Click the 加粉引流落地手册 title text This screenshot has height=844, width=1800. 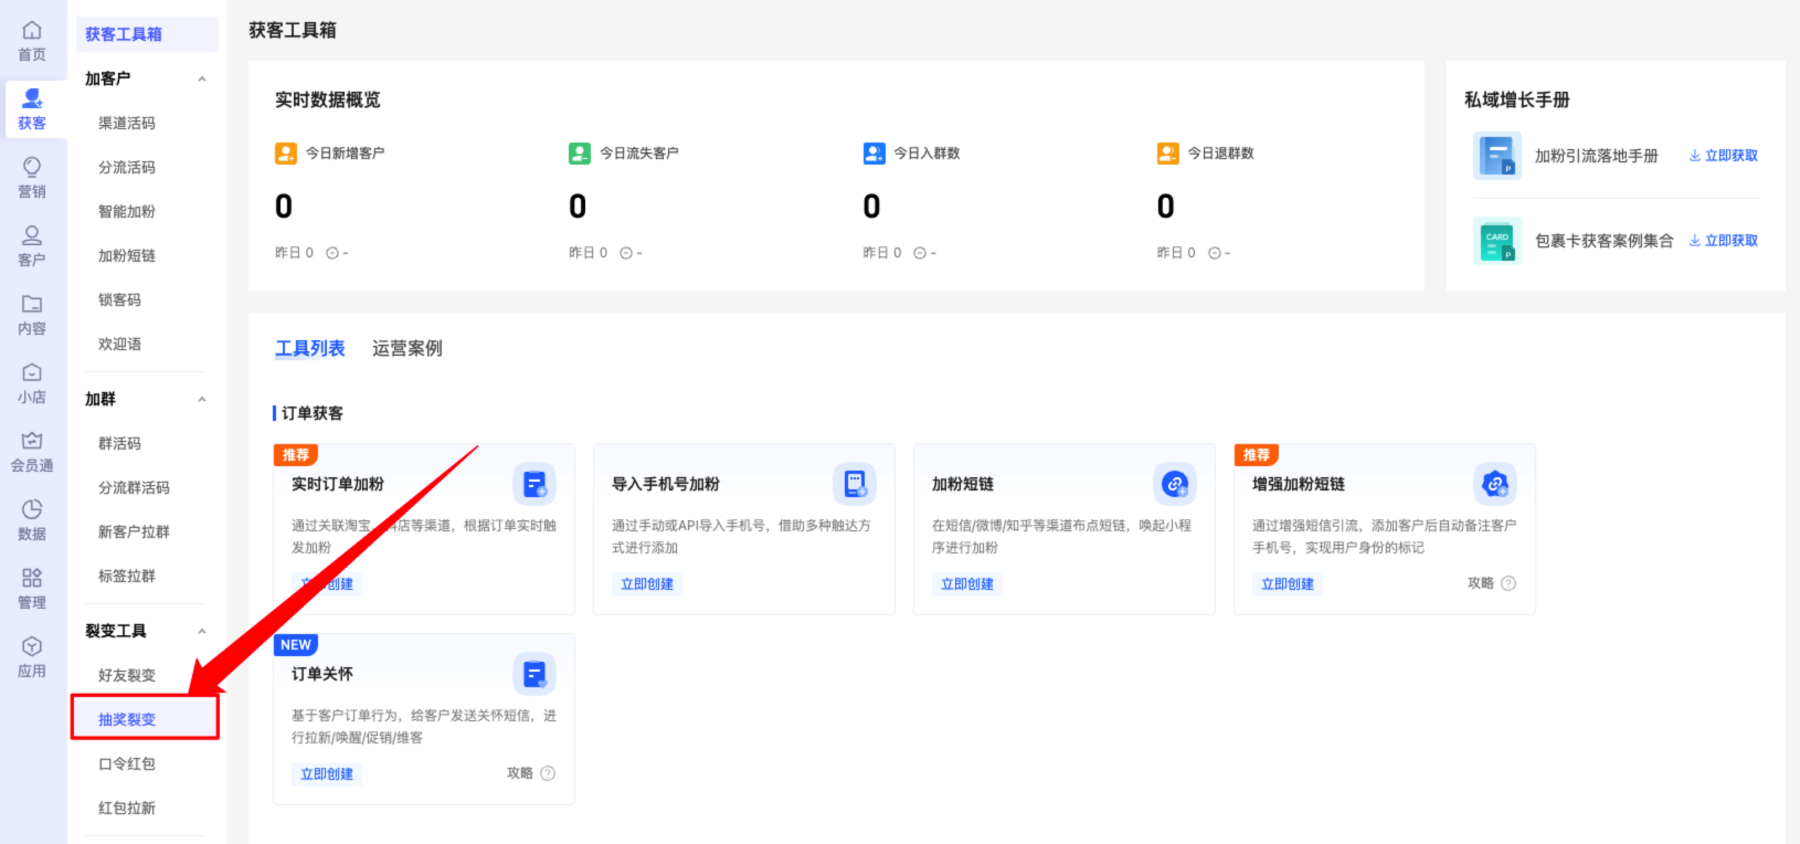[1596, 156]
